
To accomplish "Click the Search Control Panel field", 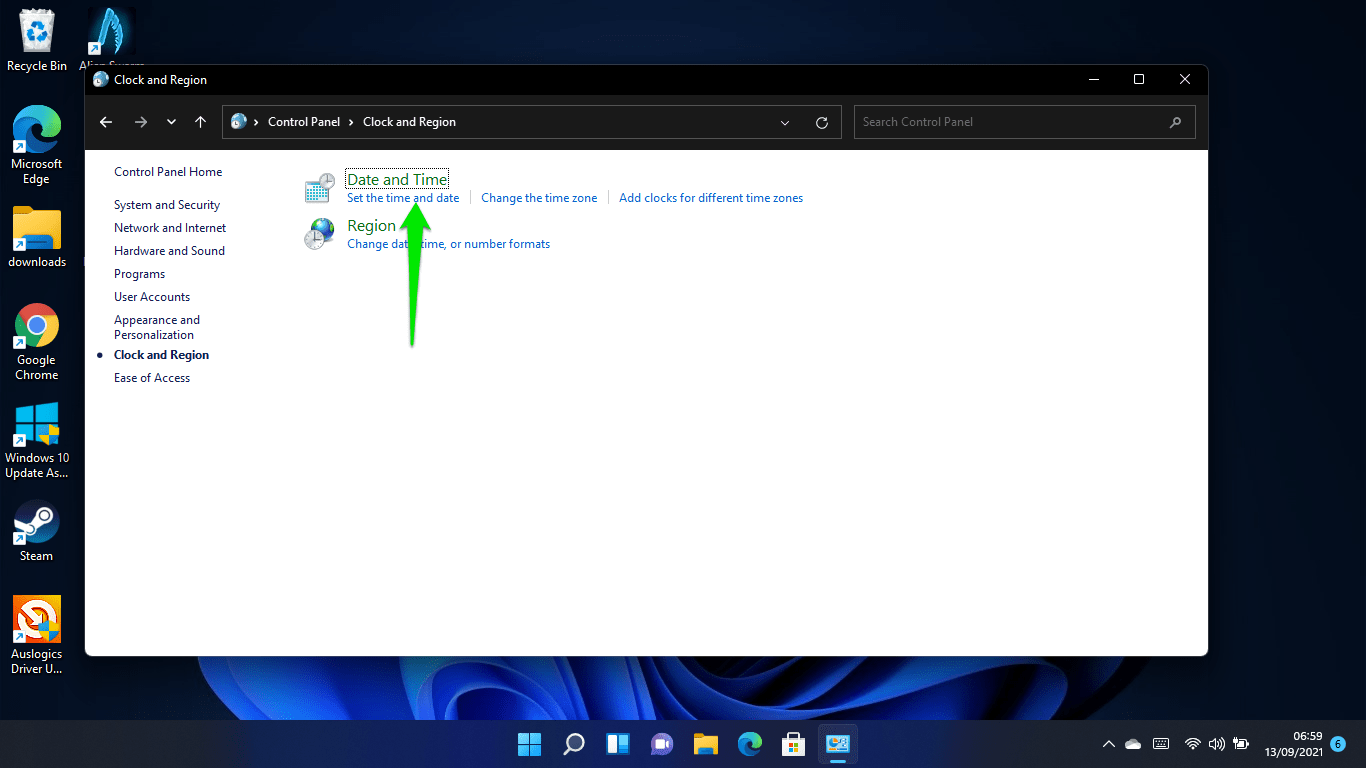I will tap(1010, 122).
